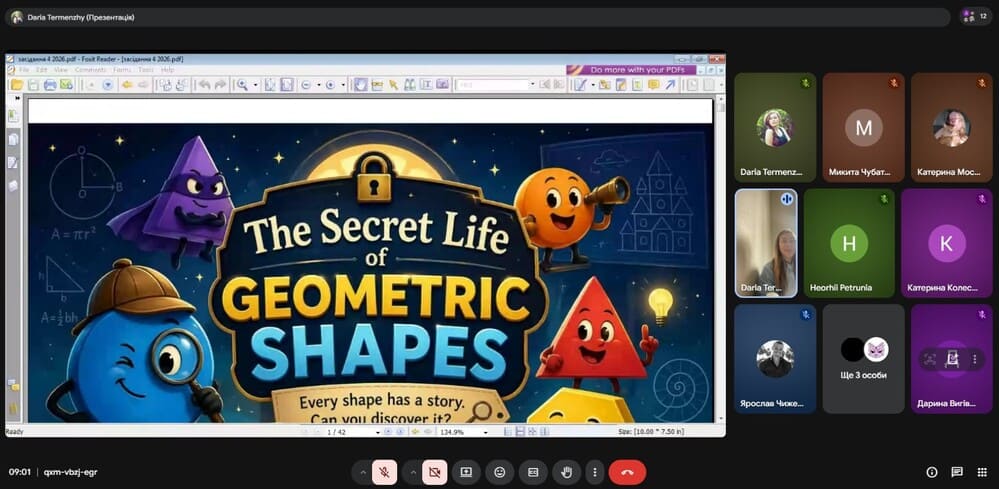999x489 pixels.
Task: Open search field dropdown arrow in toolbar
Action: tap(533, 85)
